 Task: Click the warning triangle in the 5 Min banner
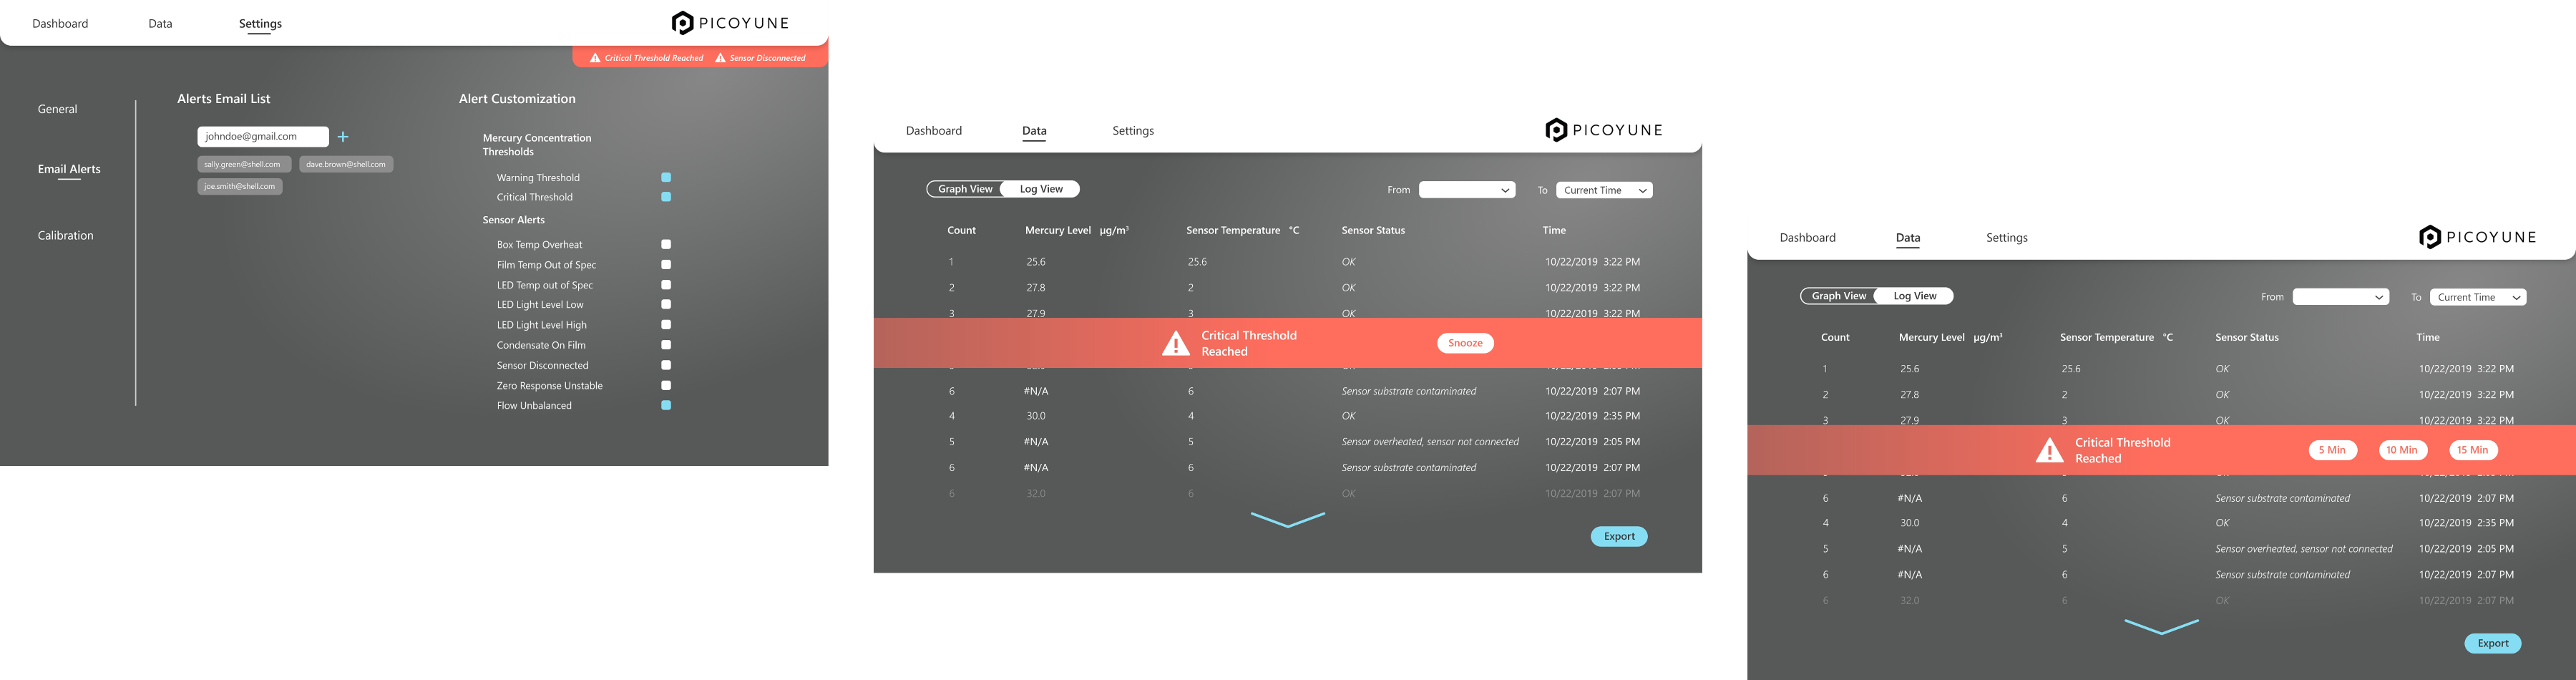(x=2049, y=451)
